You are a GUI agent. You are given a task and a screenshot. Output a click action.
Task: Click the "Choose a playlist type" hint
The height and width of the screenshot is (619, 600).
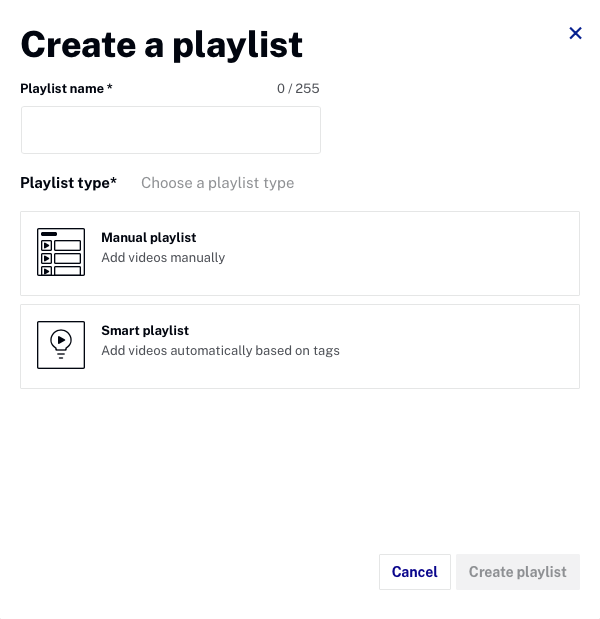[x=217, y=183]
